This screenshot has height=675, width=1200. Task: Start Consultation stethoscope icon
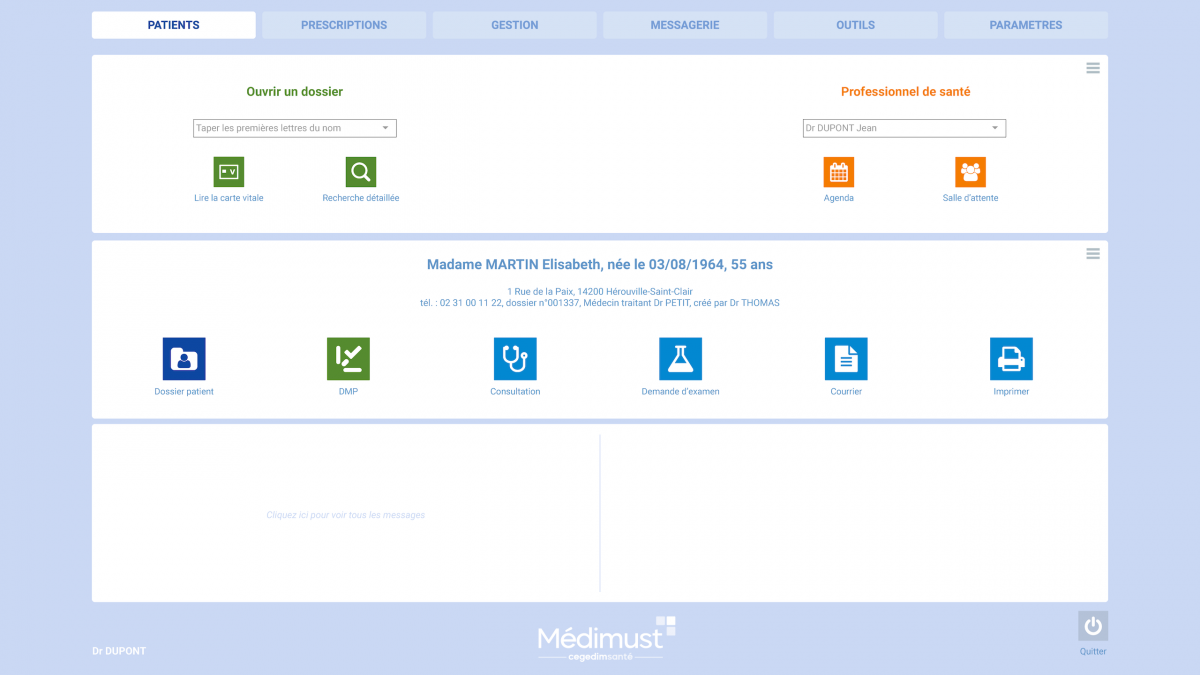(515, 359)
